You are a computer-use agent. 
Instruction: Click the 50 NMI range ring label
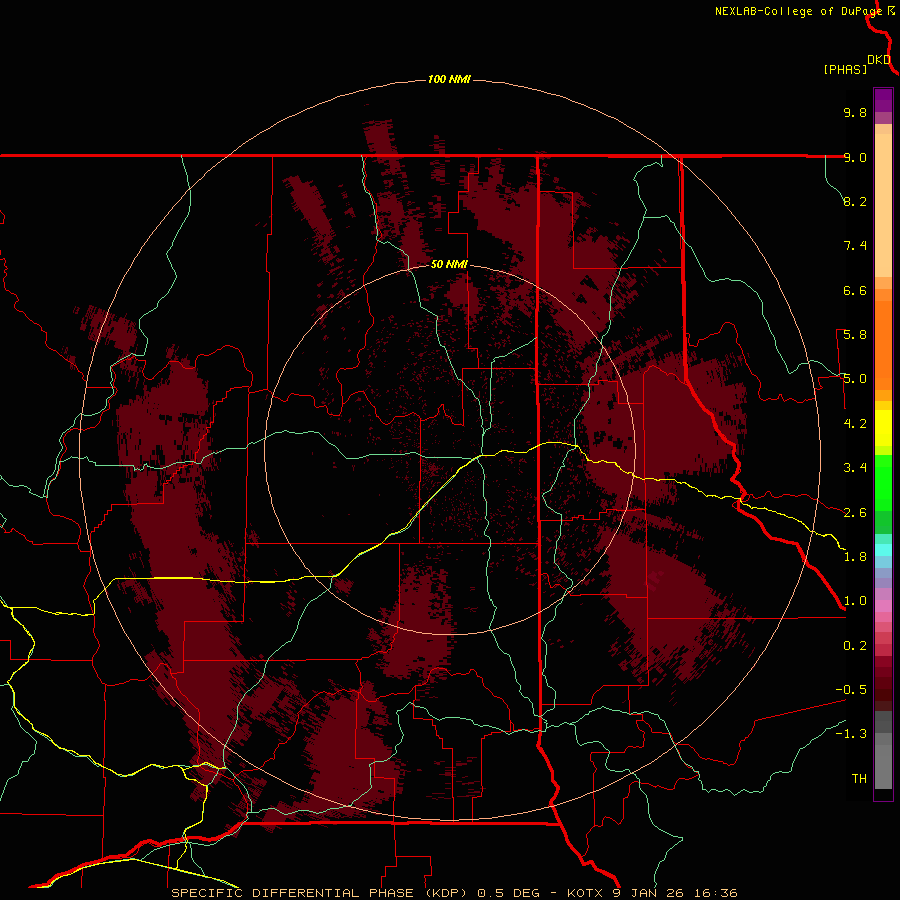[449, 264]
